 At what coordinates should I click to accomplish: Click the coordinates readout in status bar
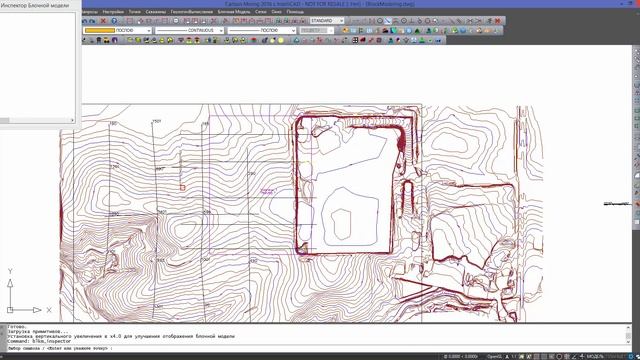tap(461, 357)
